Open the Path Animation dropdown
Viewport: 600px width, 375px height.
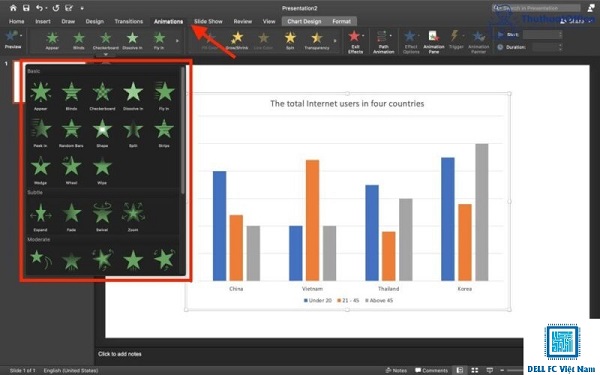(x=383, y=42)
